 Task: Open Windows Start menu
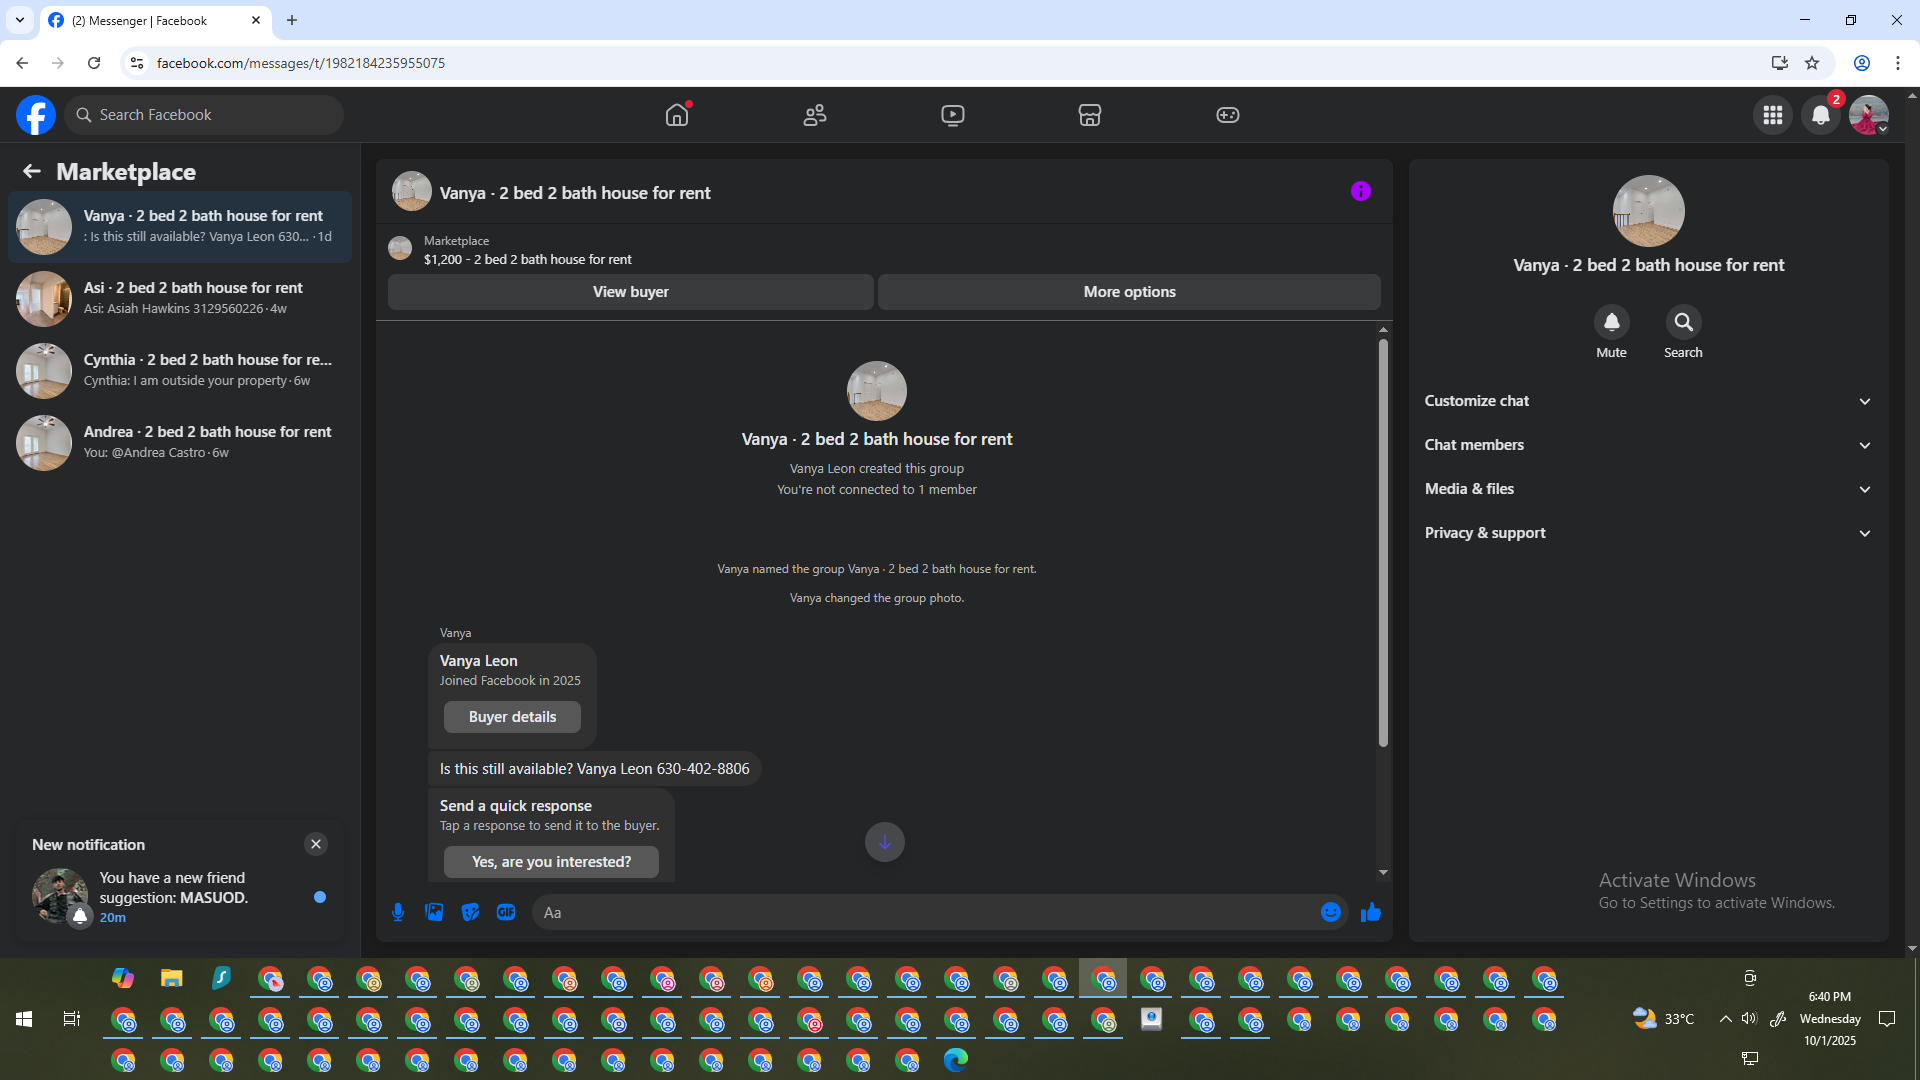click(24, 1019)
